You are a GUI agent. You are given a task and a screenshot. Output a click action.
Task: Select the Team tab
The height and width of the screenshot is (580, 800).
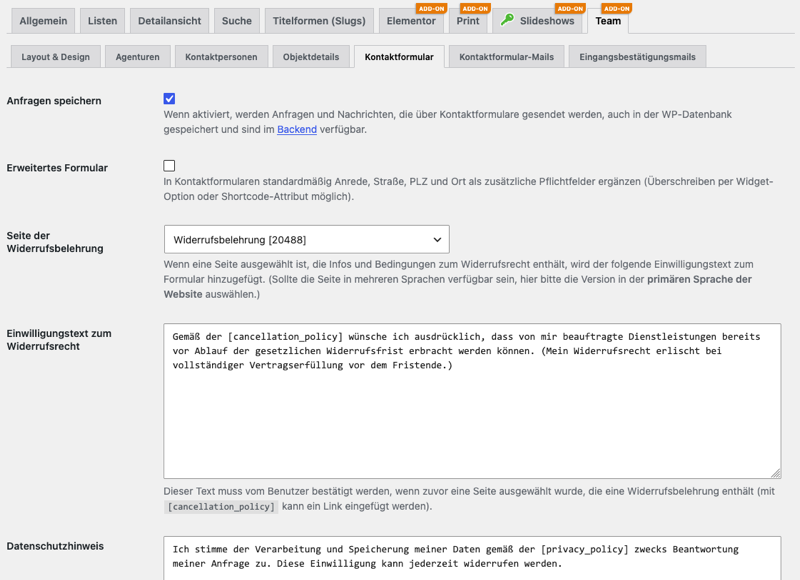click(x=608, y=21)
